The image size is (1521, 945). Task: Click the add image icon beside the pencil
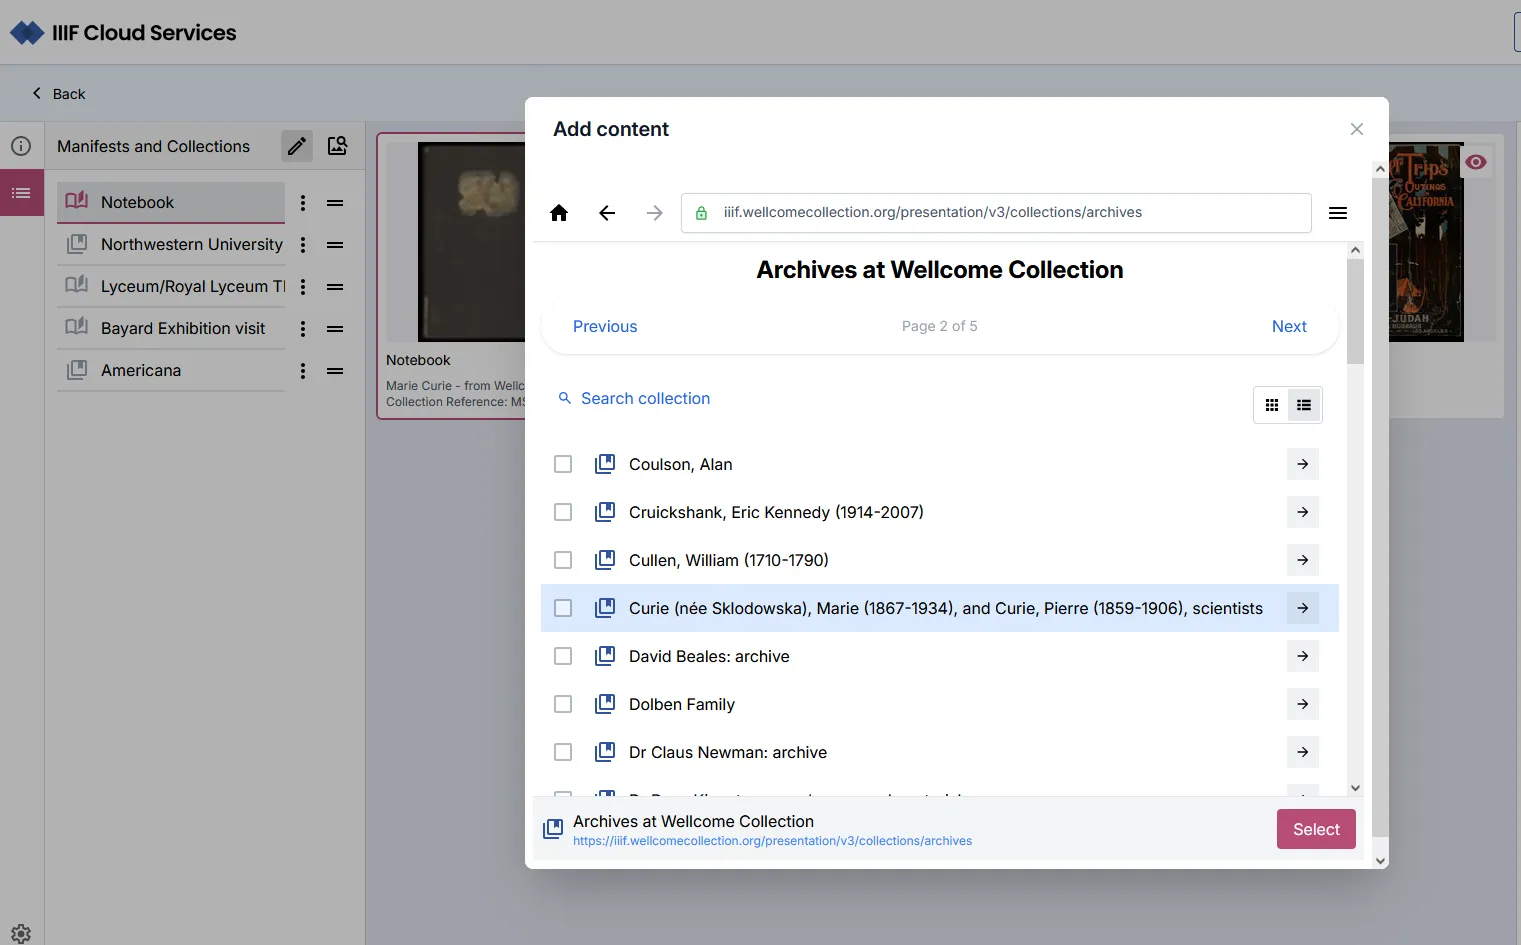337,146
